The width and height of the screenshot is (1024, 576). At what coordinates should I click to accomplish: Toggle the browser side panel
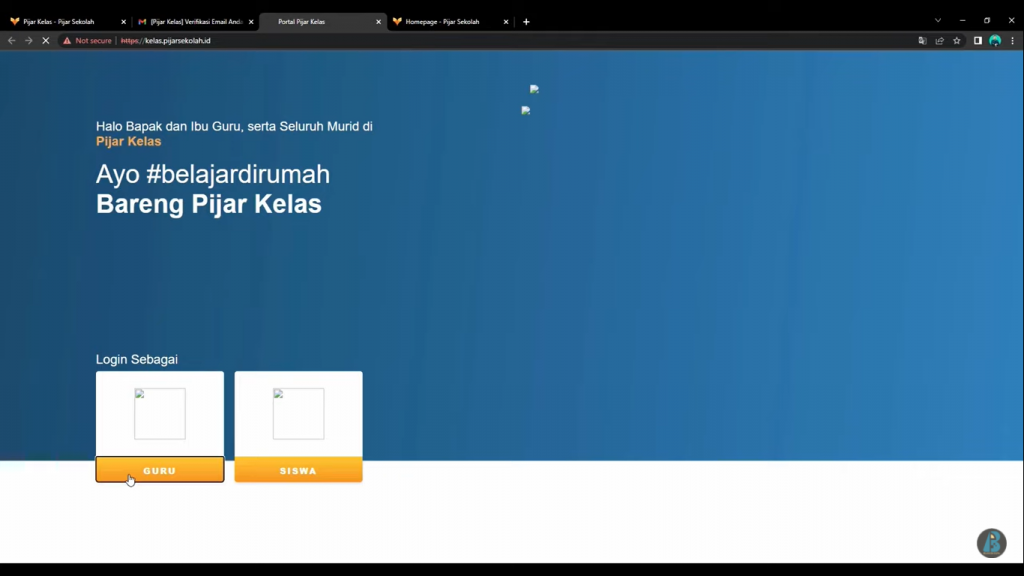coord(978,41)
